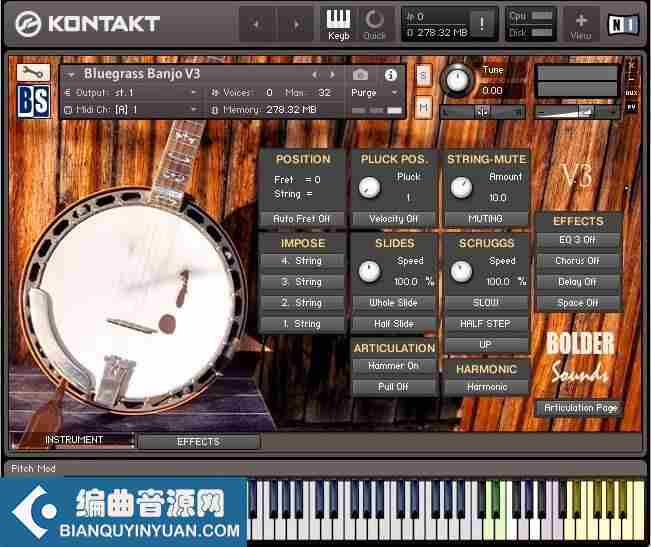
Task: Impose the 4. String button
Action: click(x=302, y=261)
